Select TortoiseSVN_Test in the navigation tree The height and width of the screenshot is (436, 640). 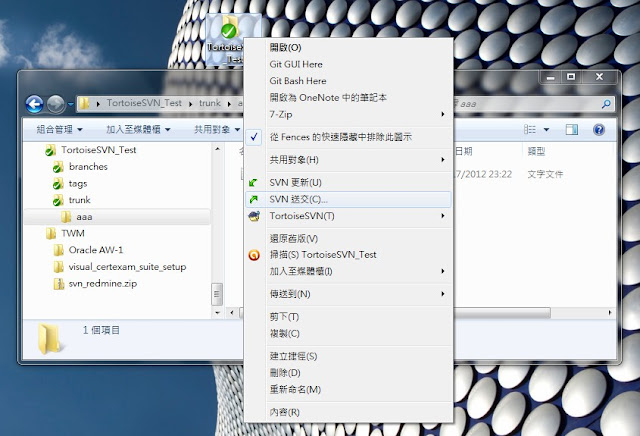coord(99,150)
